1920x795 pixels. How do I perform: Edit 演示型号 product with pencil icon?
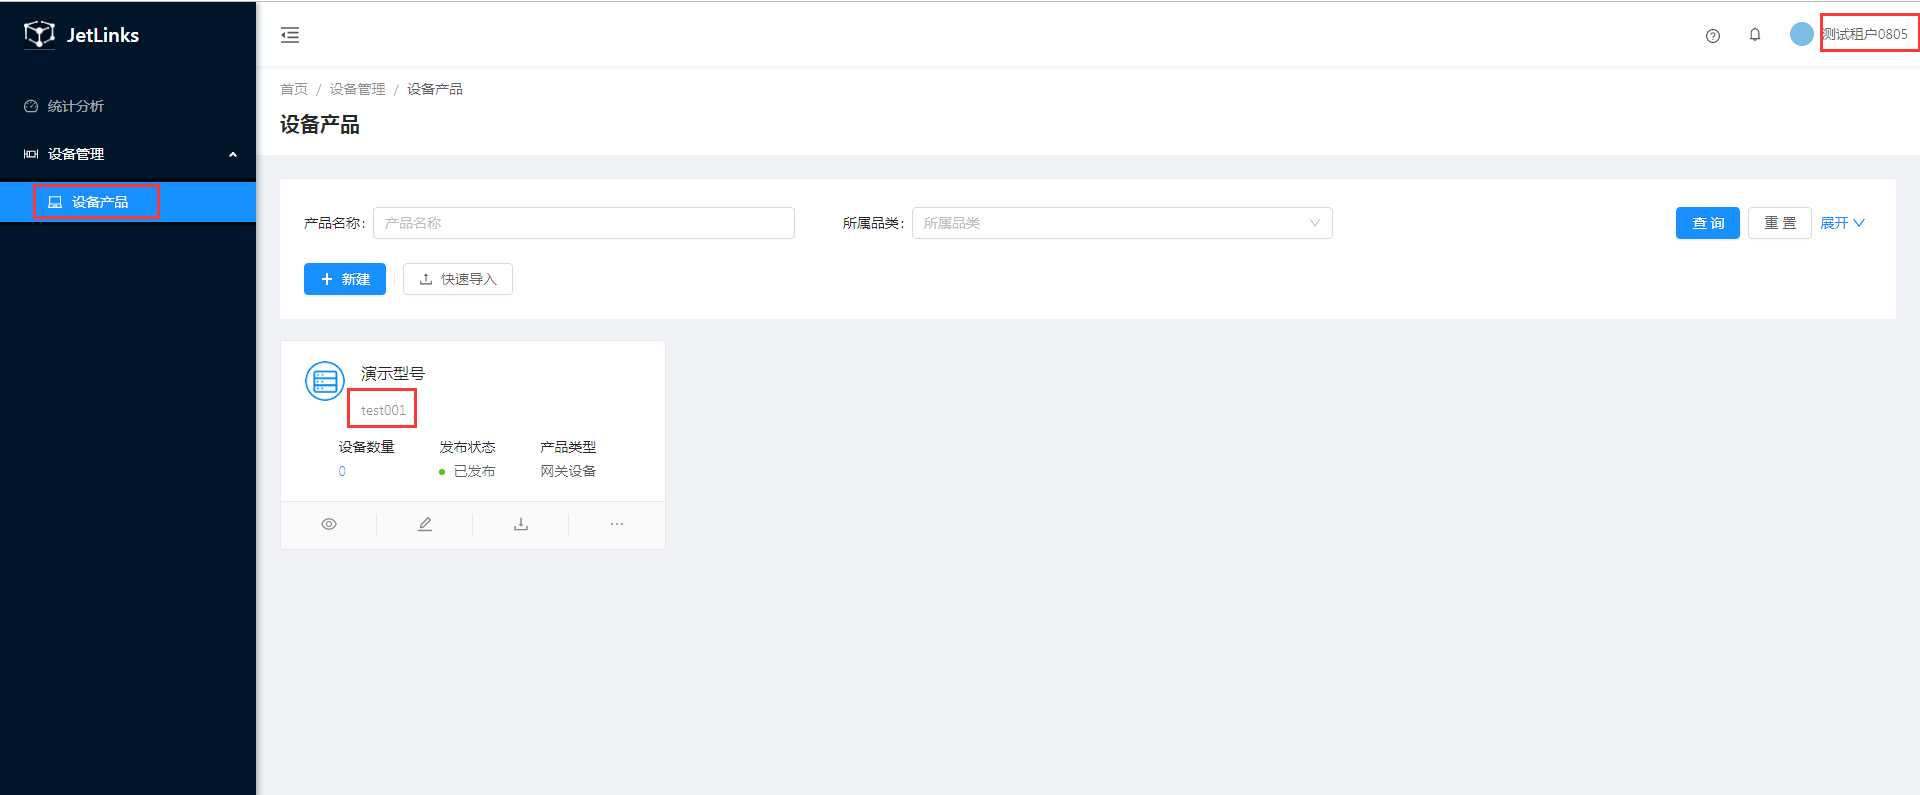pos(425,524)
